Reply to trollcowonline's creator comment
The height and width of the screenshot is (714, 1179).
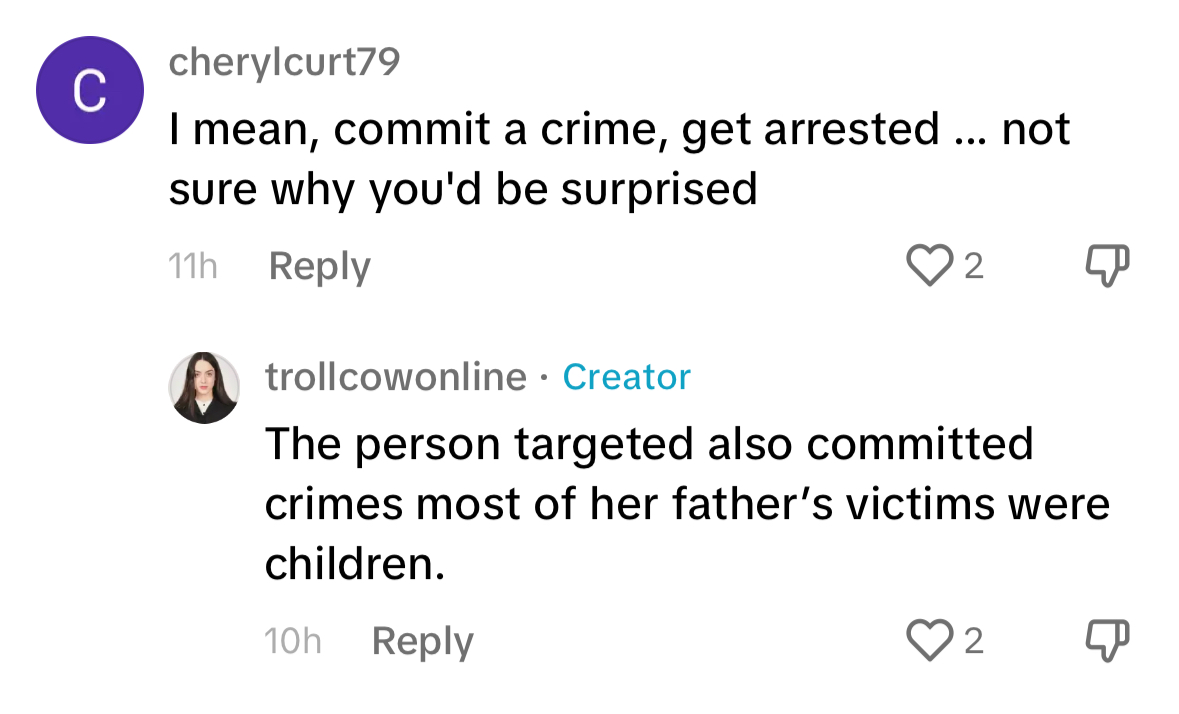tap(423, 642)
